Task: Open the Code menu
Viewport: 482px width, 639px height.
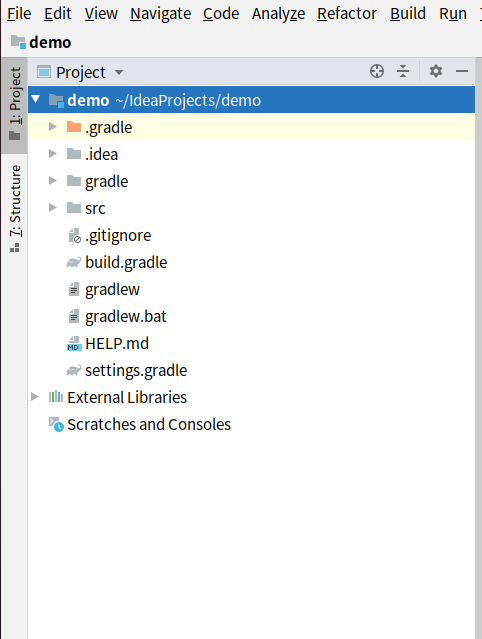Action: pyautogui.click(x=221, y=13)
